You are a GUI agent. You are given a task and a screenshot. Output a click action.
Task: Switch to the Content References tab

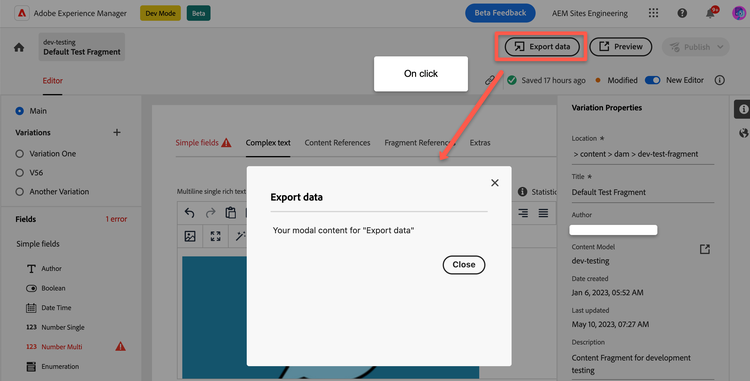click(x=337, y=142)
